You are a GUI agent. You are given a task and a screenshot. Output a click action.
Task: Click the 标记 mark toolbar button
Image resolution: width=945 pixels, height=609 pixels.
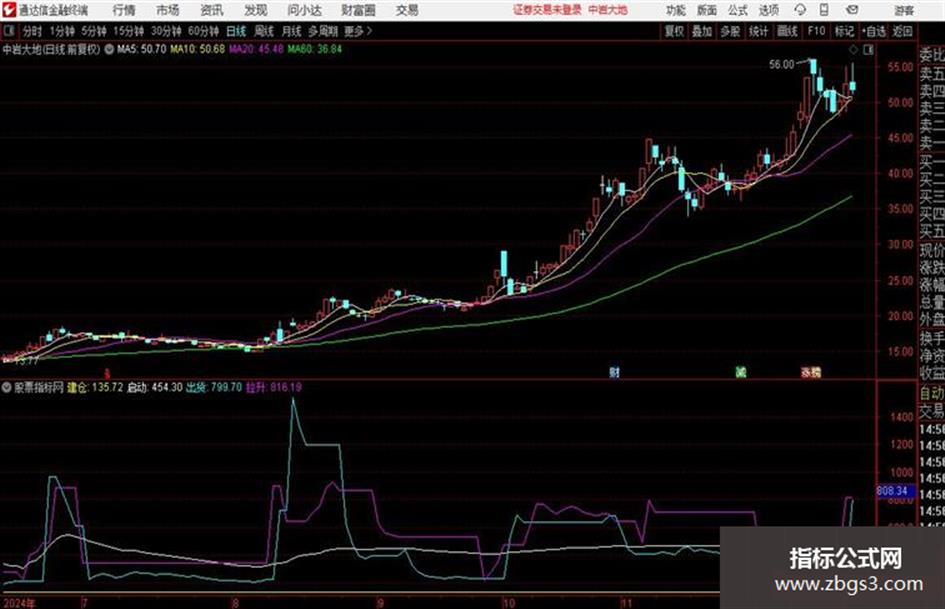point(844,31)
